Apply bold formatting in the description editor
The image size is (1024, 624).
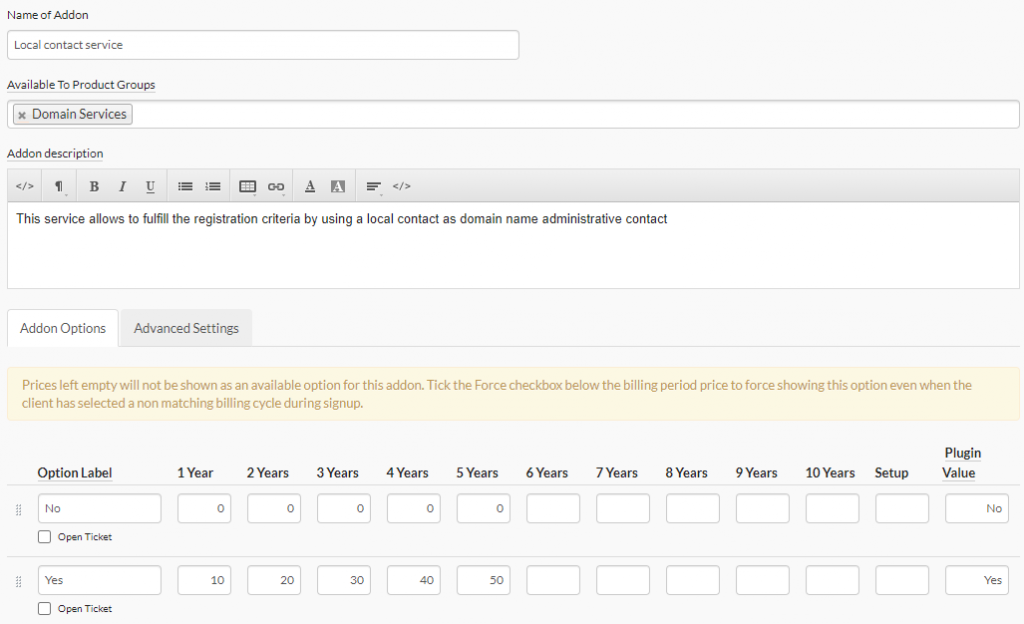click(93, 186)
